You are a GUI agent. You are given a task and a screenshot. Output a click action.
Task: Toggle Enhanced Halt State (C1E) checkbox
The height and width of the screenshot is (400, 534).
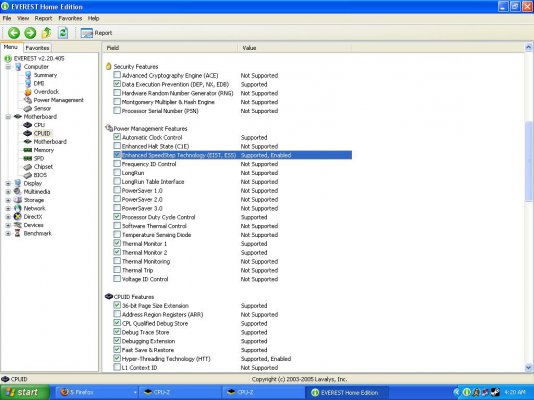117,146
